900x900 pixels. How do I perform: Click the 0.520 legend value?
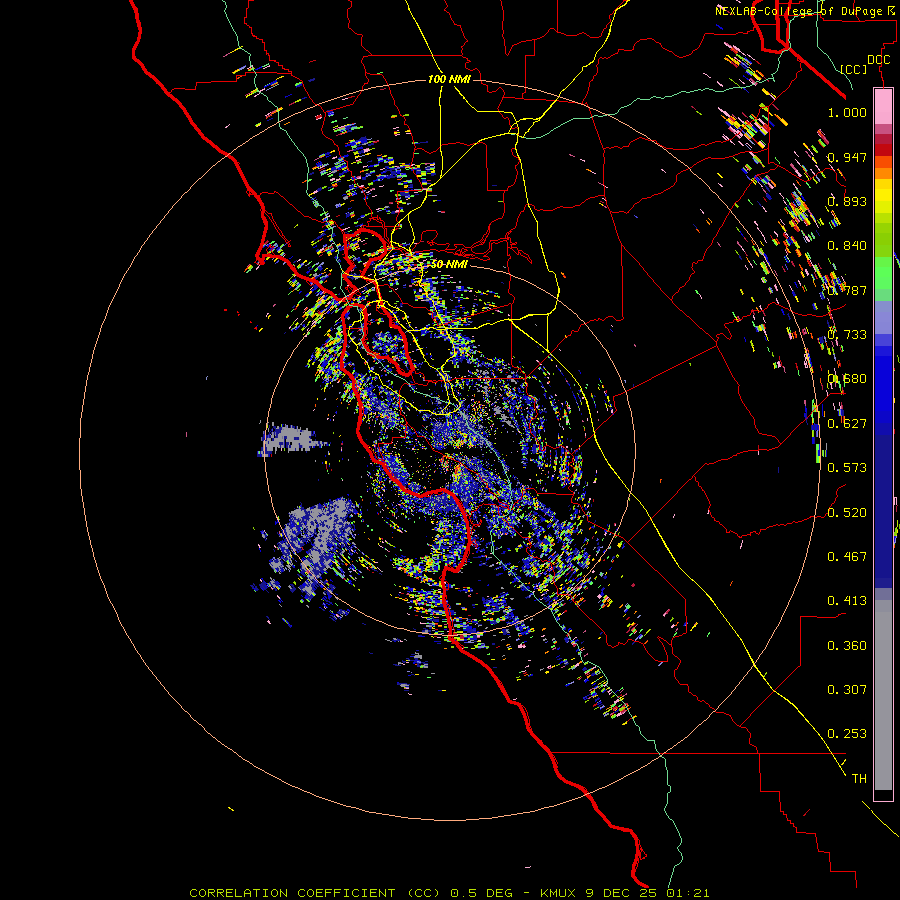click(847, 513)
